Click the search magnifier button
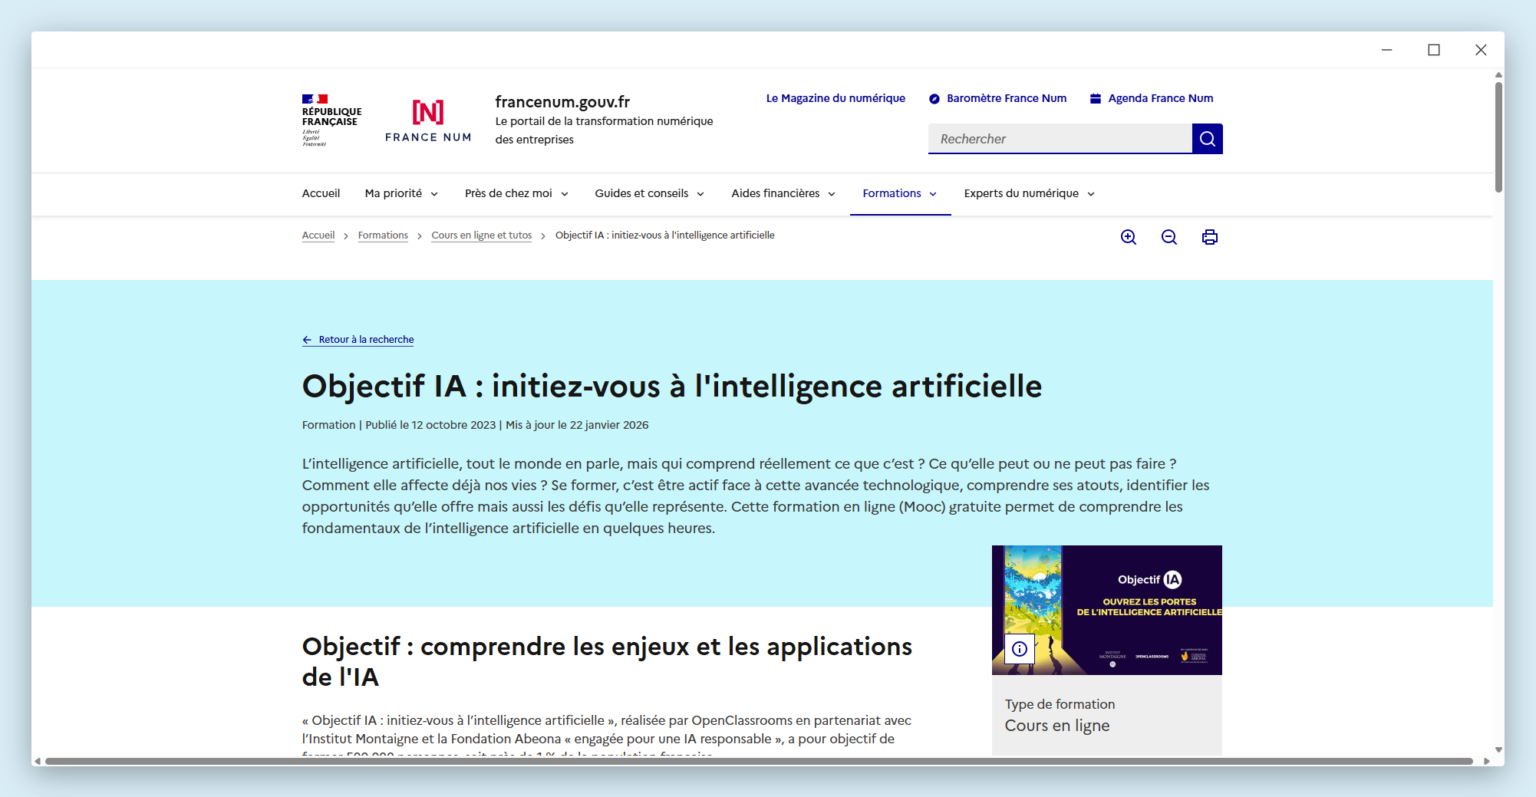 click(1207, 139)
